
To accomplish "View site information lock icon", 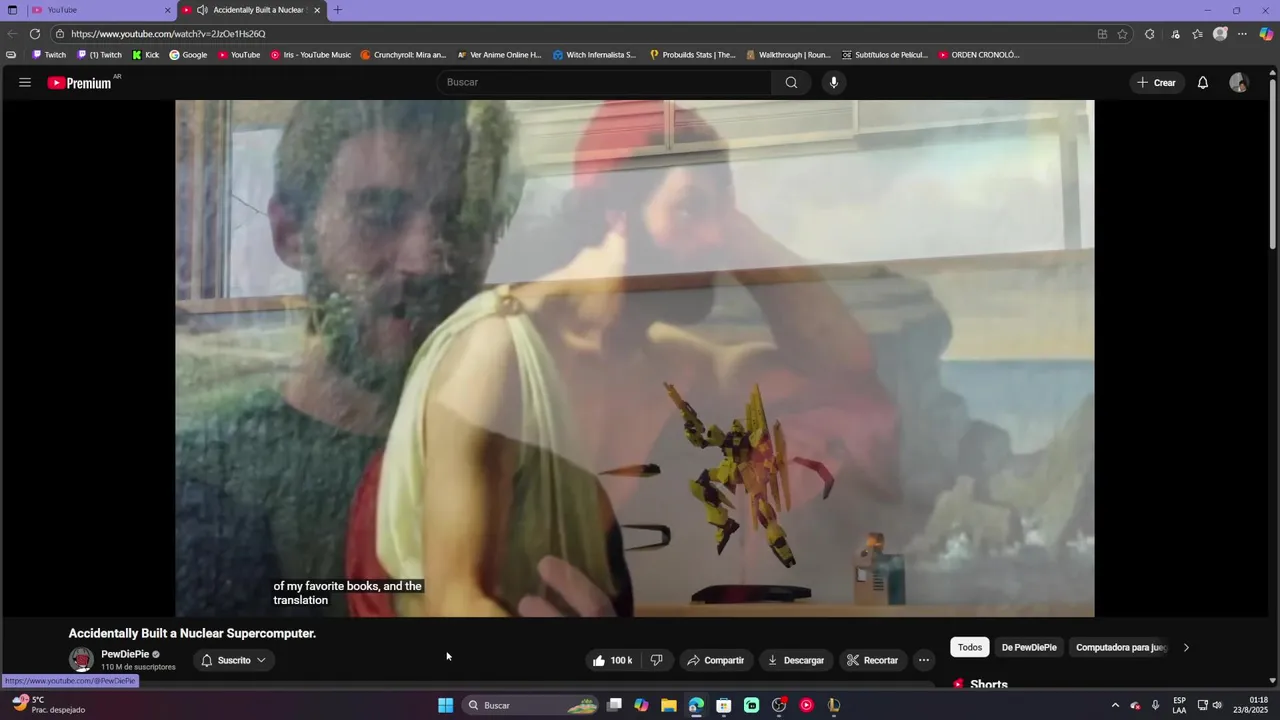I will point(60,33).
